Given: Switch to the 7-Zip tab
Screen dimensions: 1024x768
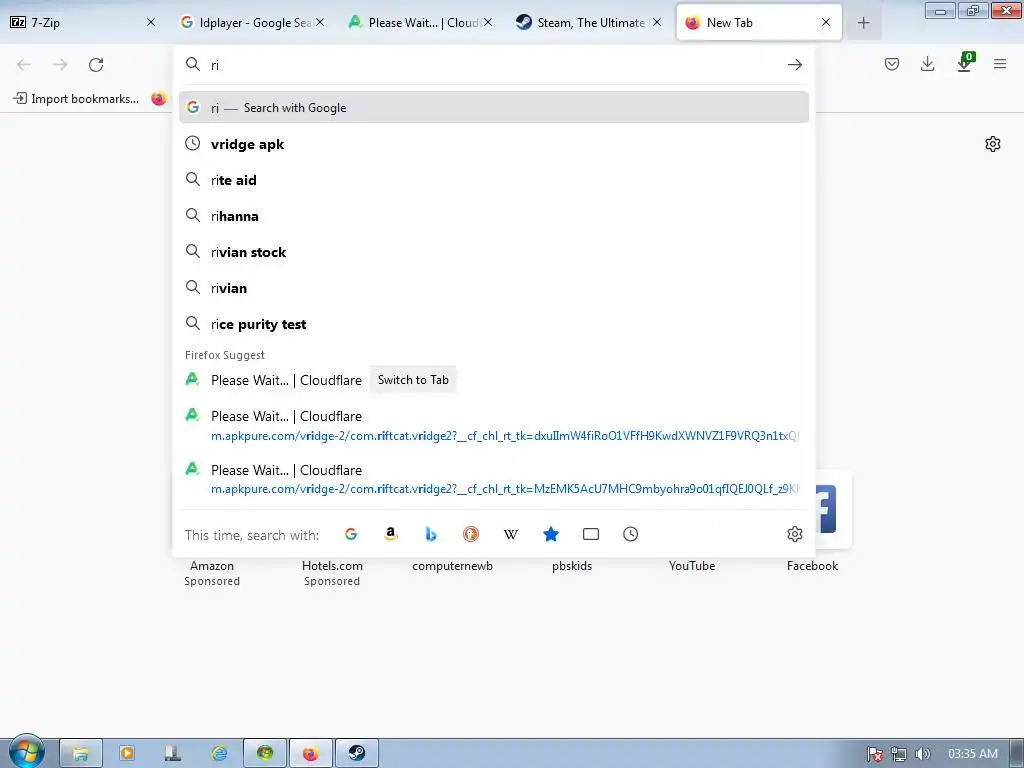Looking at the screenshot, I should pyautogui.click(x=83, y=22).
